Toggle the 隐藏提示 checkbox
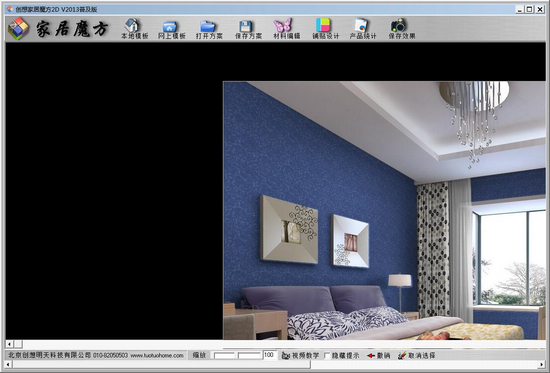The image size is (550, 373). point(327,356)
